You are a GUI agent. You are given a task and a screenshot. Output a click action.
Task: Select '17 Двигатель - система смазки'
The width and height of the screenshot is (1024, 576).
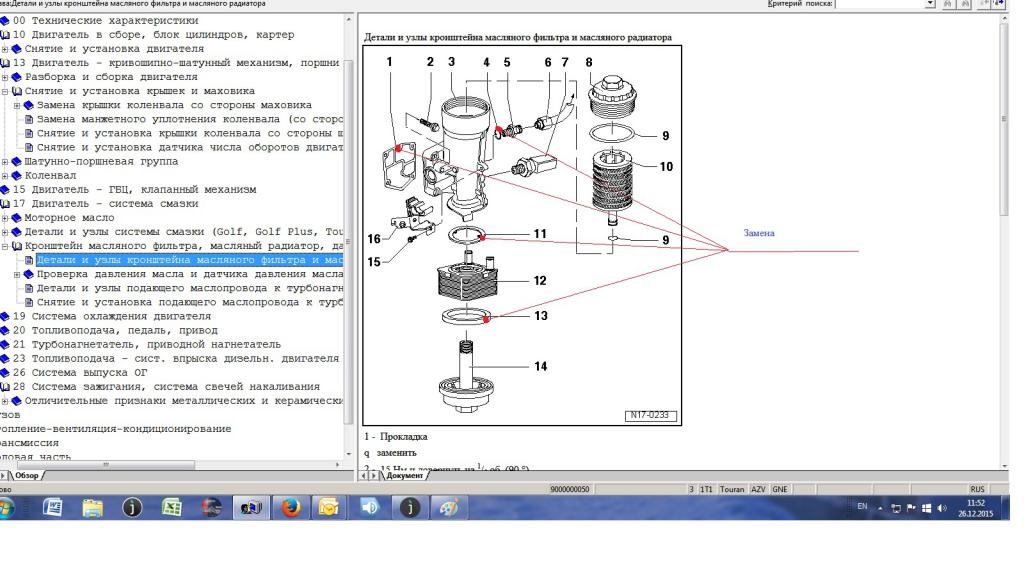[105, 204]
